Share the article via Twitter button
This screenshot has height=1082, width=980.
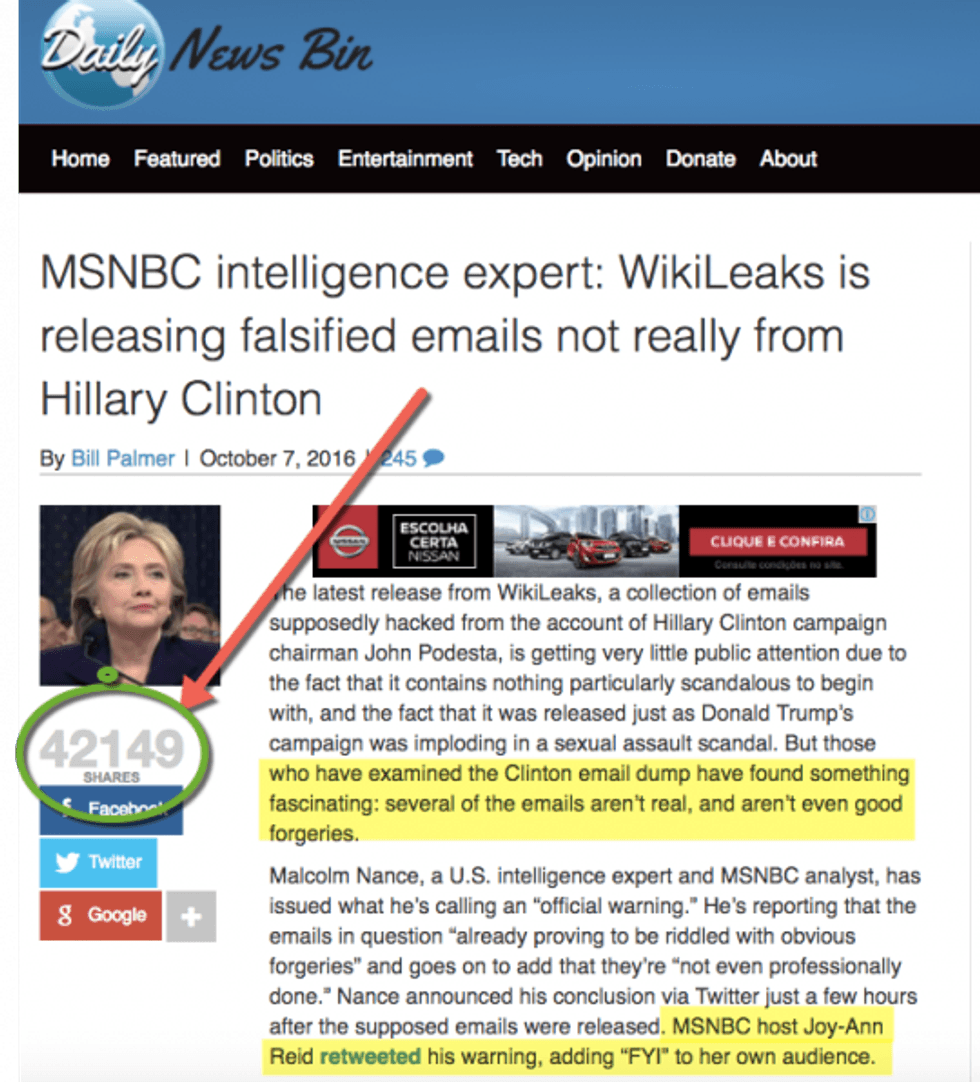click(x=98, y=863)
